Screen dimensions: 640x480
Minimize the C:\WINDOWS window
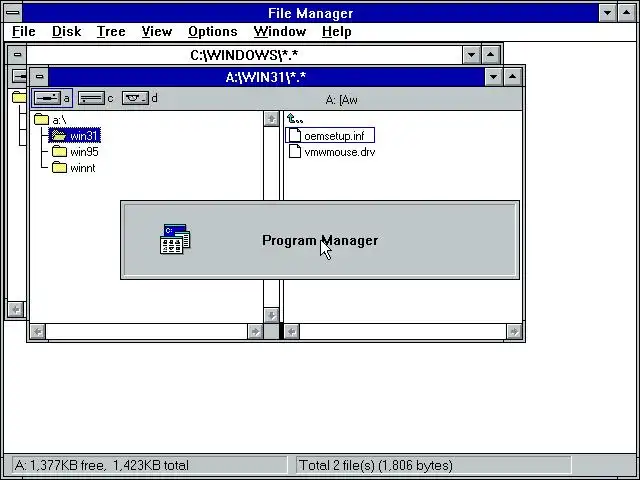471,54
